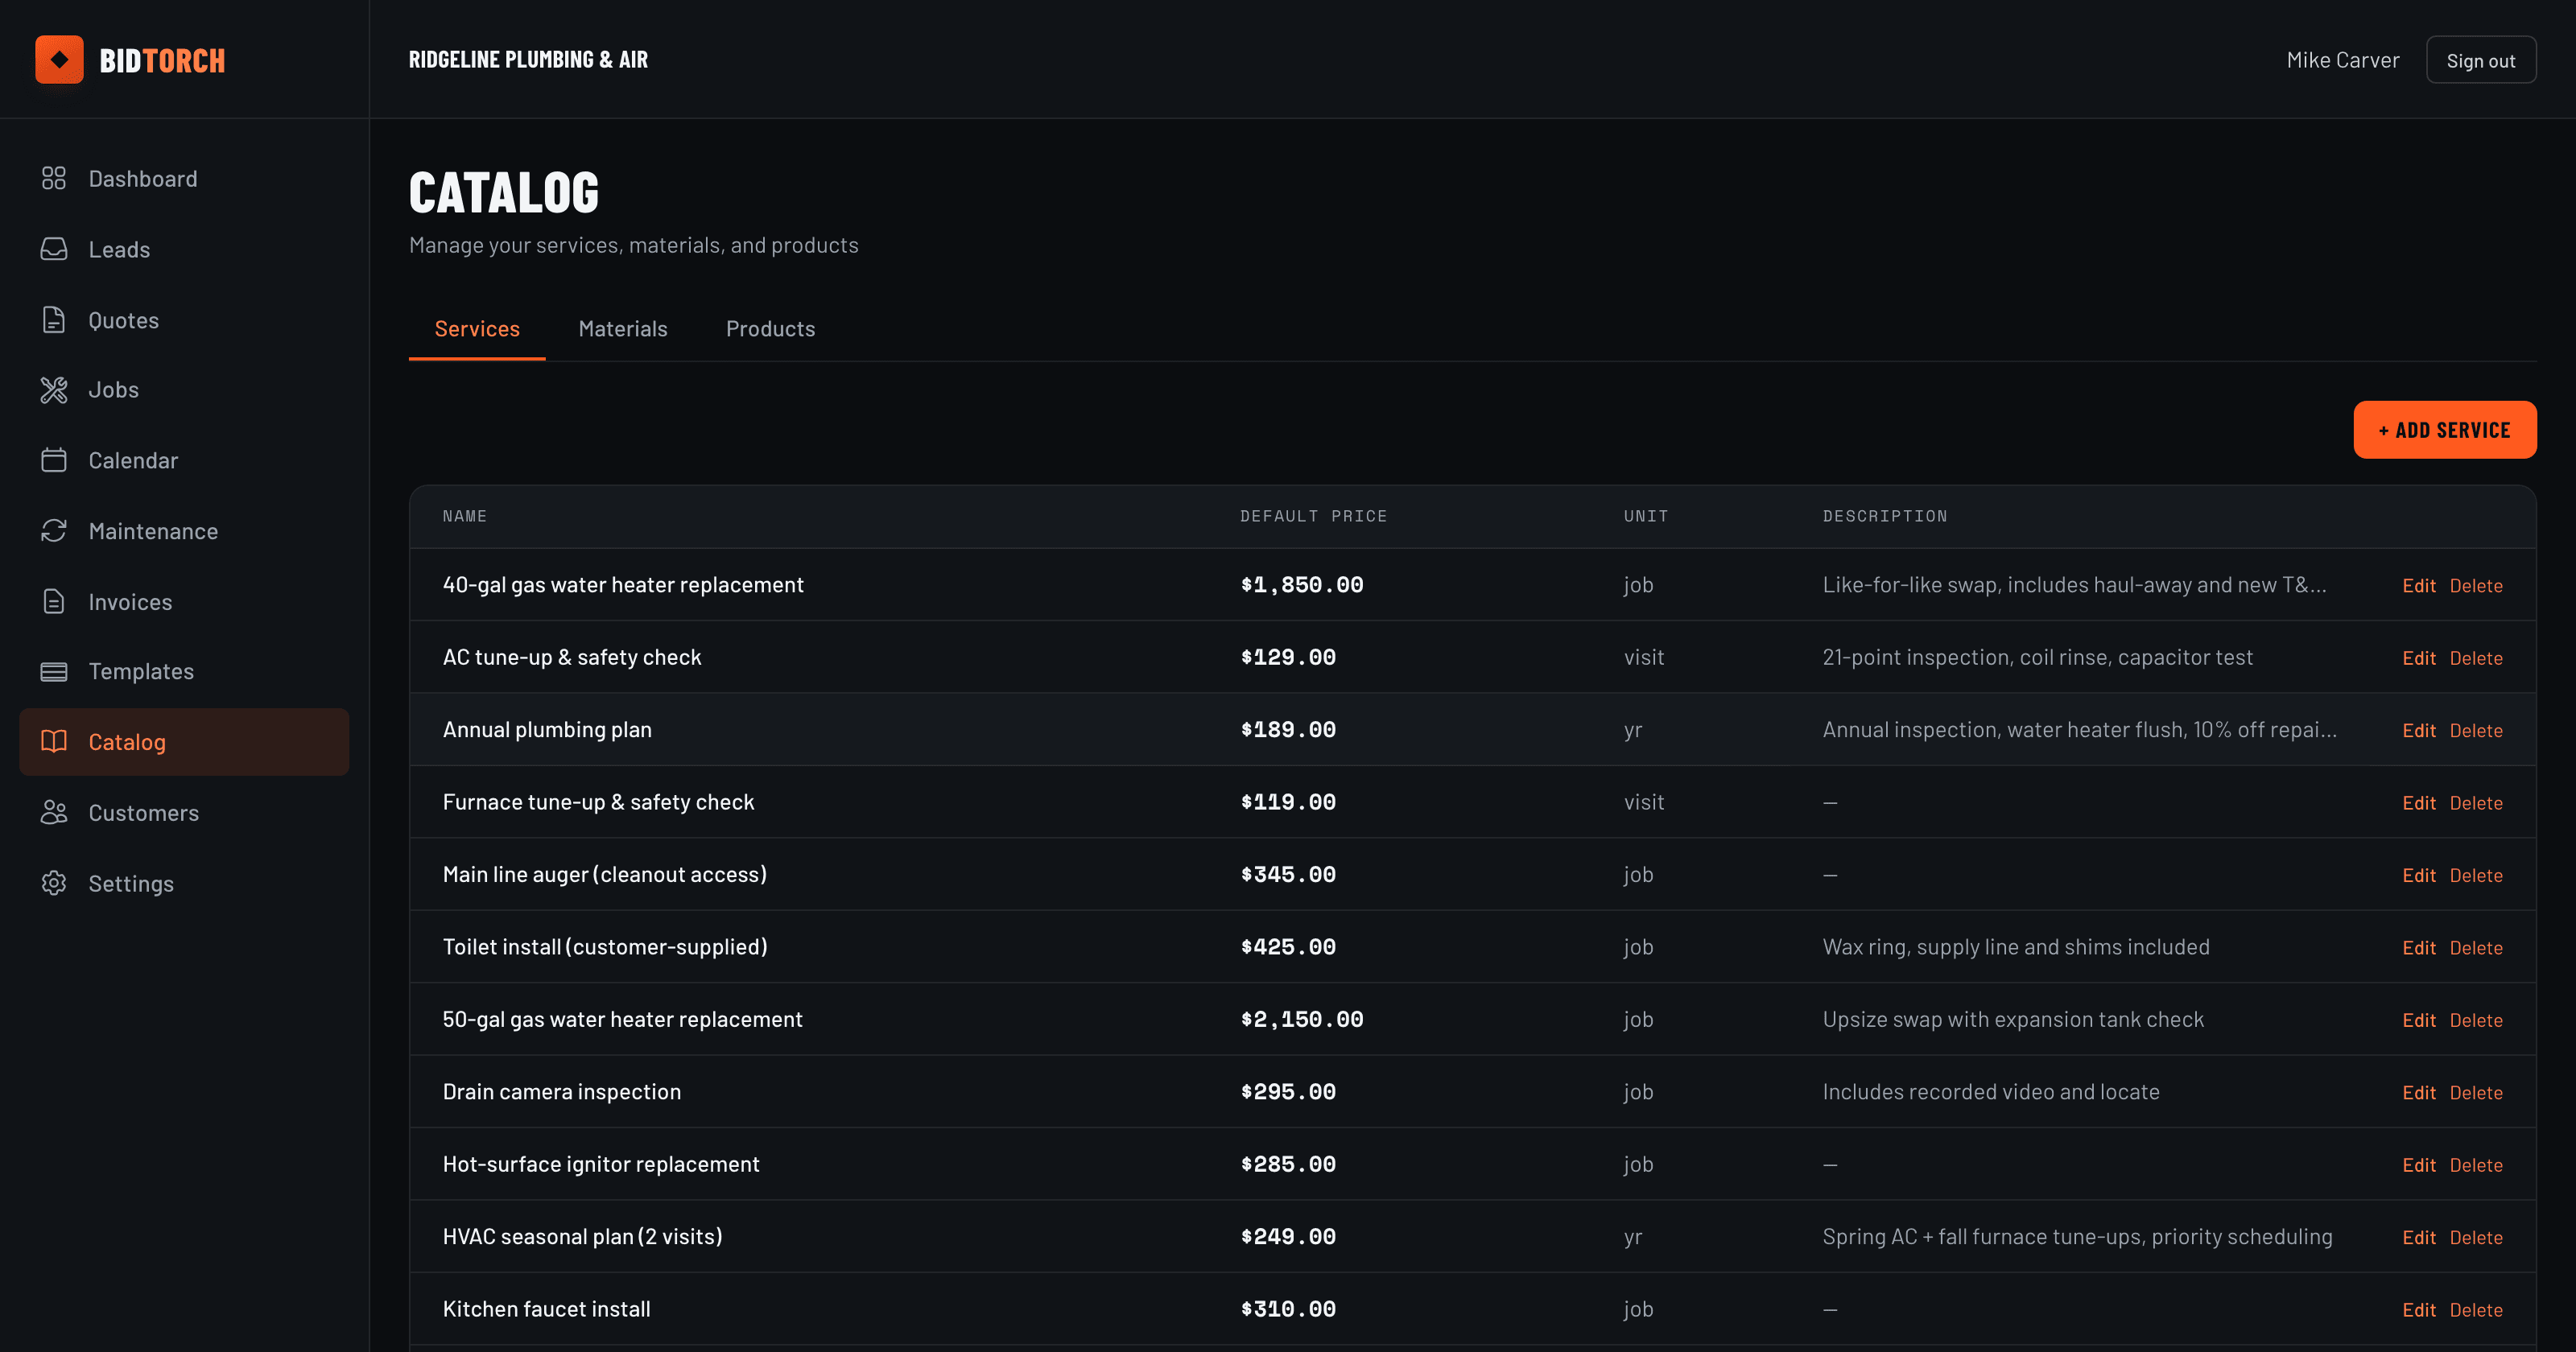2576x1352 pixels.
Task: Click the $2,150.00 price cell
Action: 1301,1020
